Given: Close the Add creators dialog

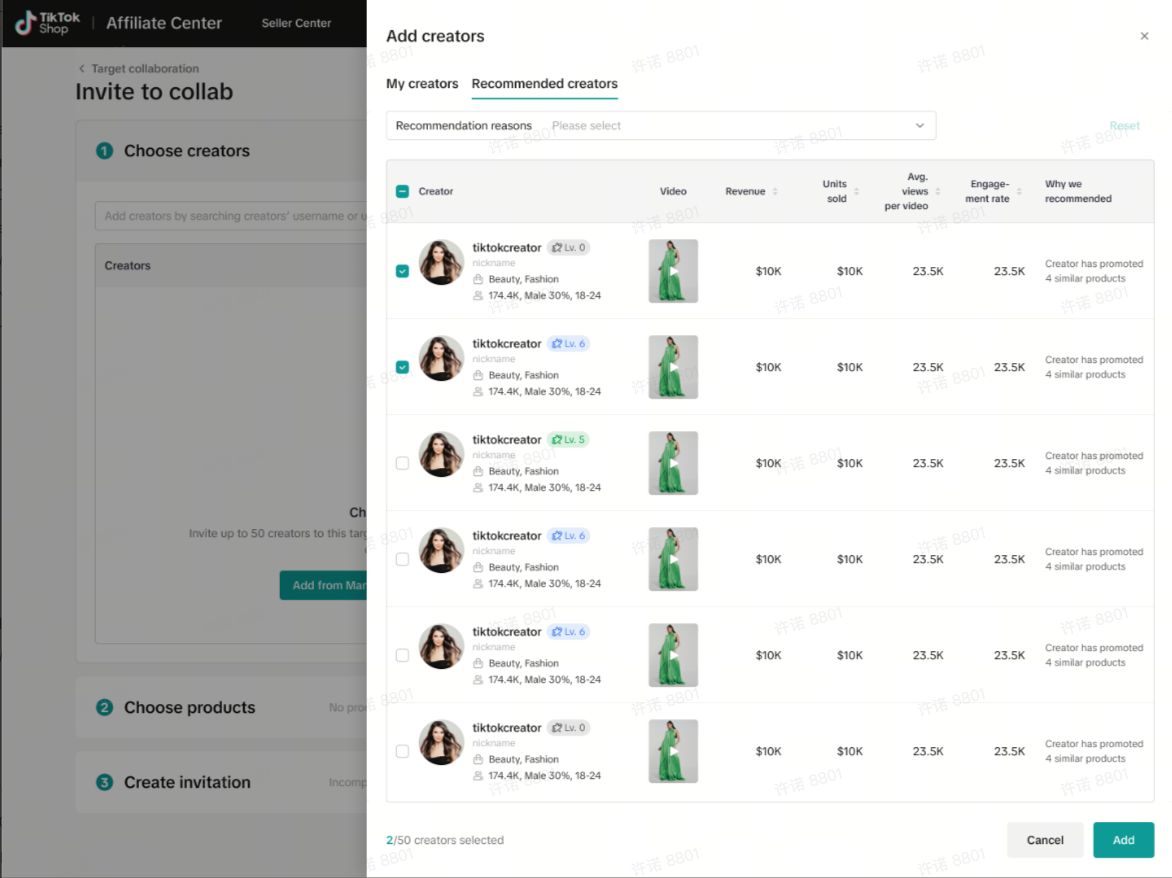Looking at the screenshot, I should (x=1144, y=36).
